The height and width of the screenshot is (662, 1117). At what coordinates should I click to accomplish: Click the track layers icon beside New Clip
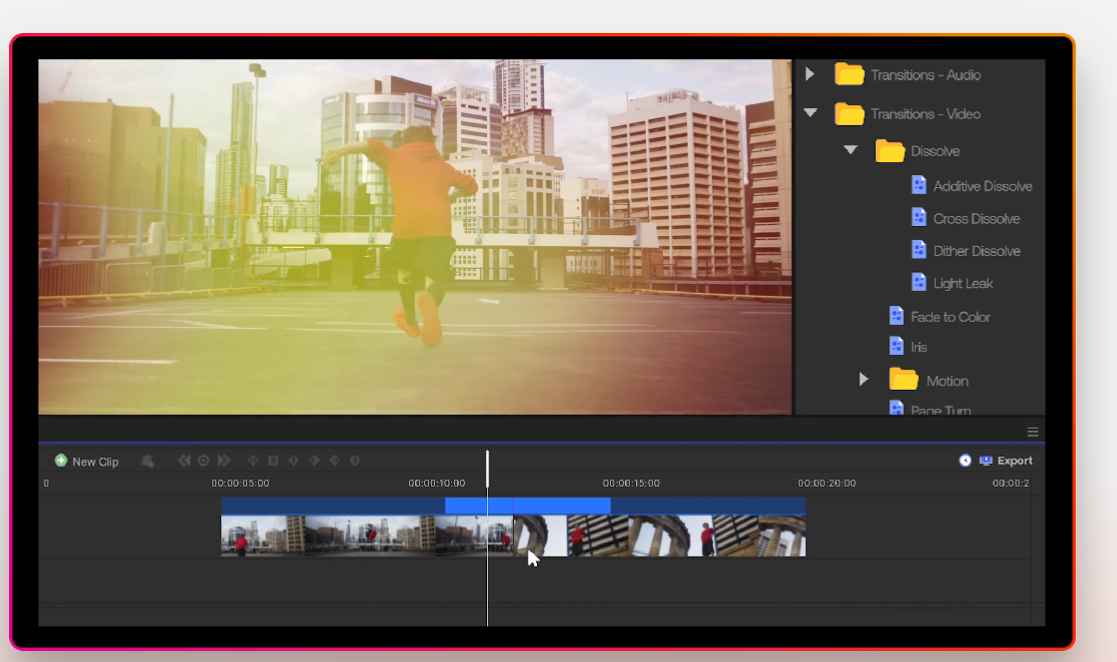[148, 460]
